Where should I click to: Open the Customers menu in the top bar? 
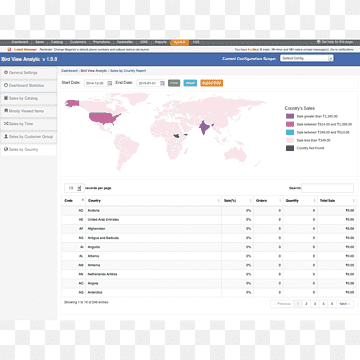pos(78,42)
